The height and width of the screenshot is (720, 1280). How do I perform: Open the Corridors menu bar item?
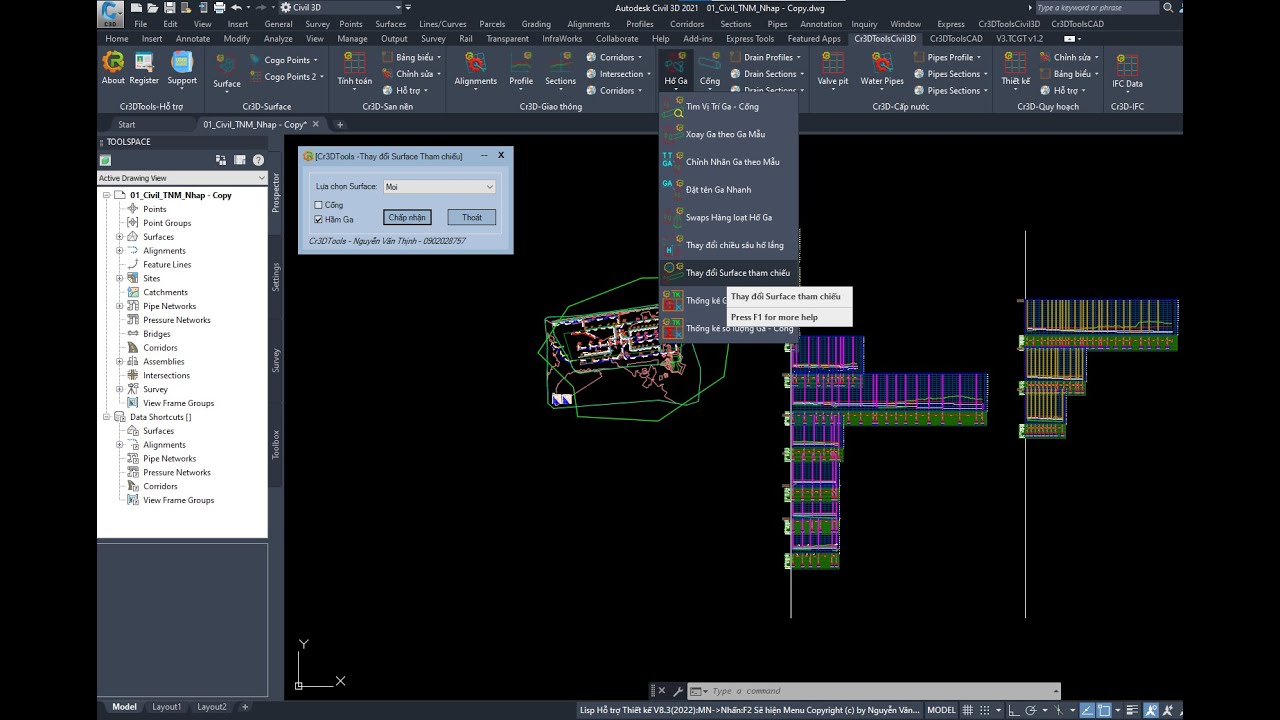[x=687, y=24]
